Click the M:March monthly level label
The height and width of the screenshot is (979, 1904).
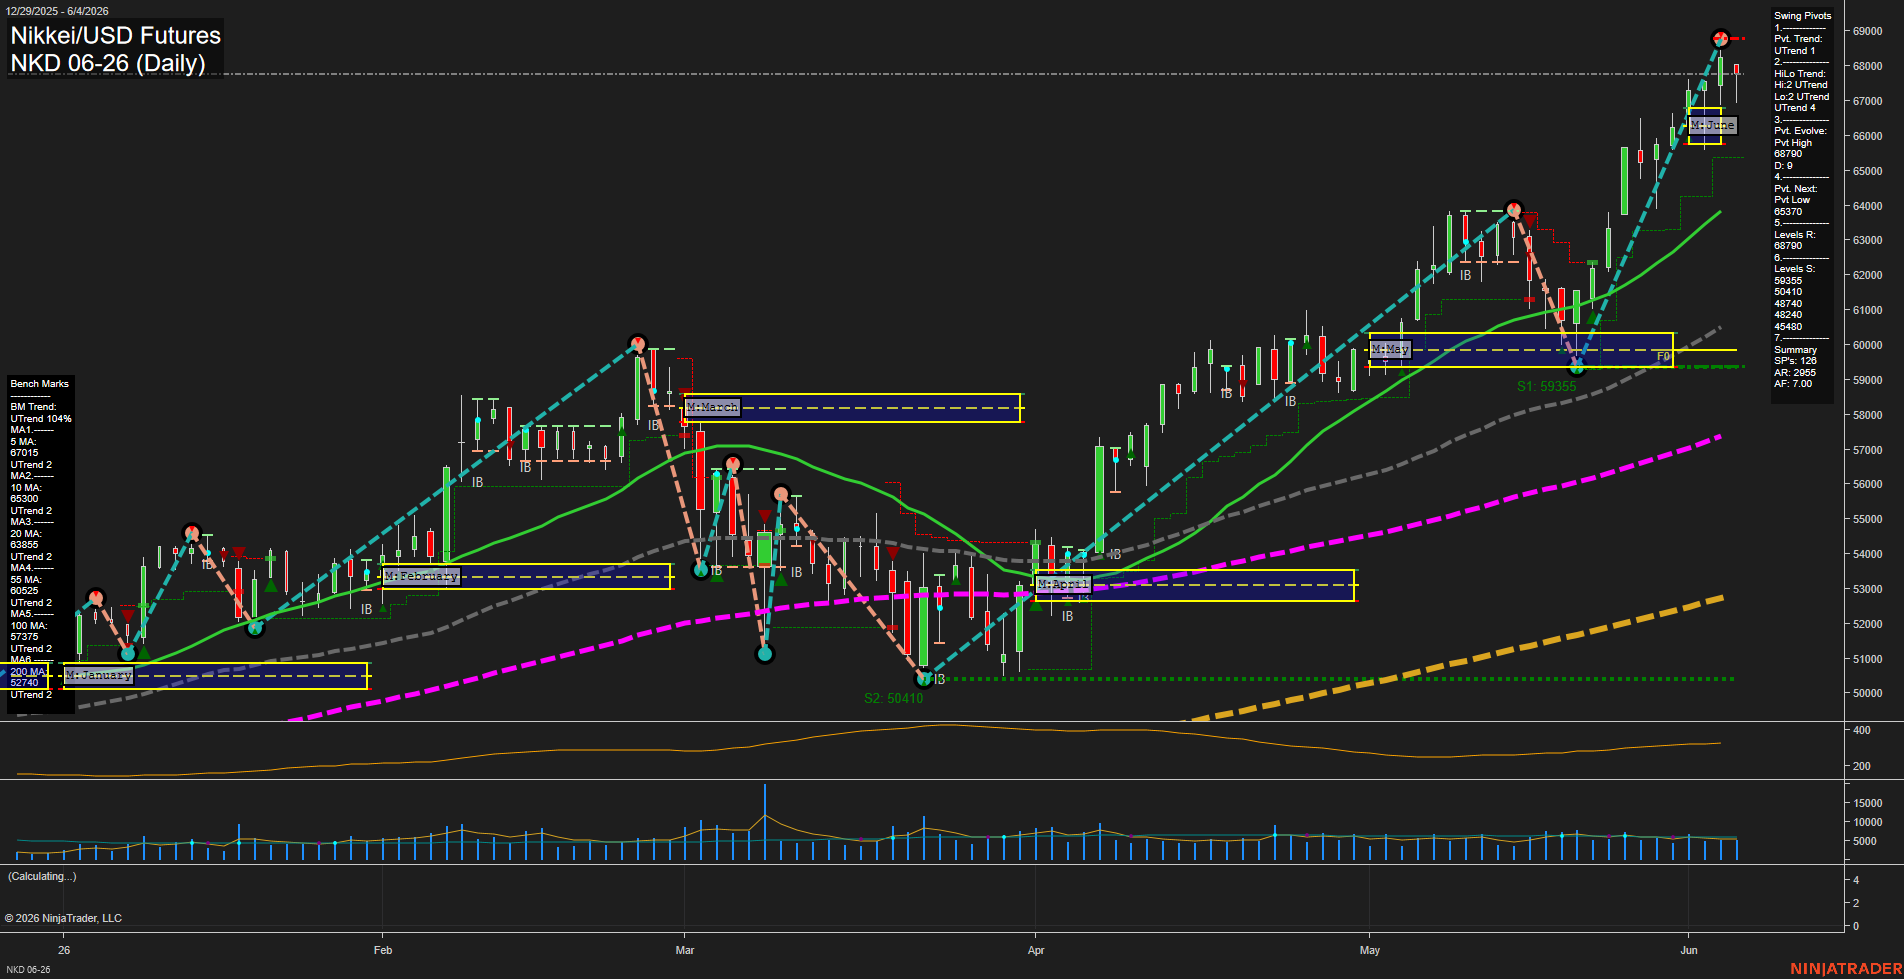point(712,407)
